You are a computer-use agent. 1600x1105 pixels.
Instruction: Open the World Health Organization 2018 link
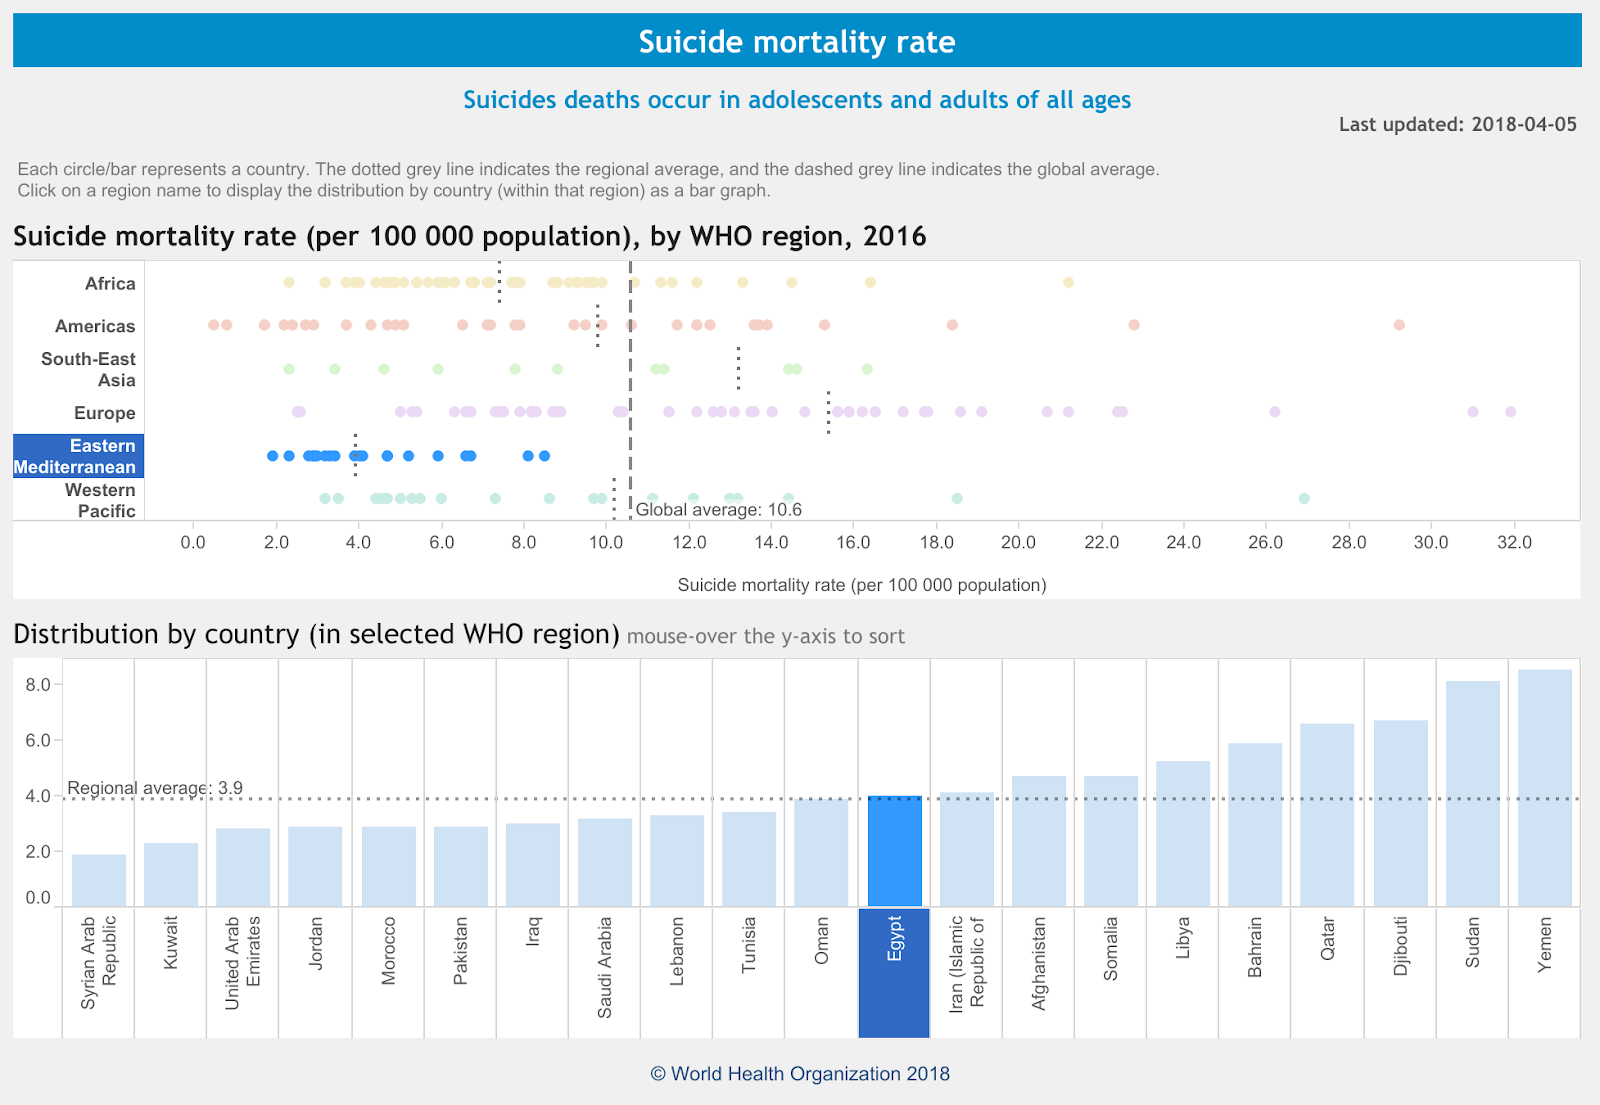799,1073
